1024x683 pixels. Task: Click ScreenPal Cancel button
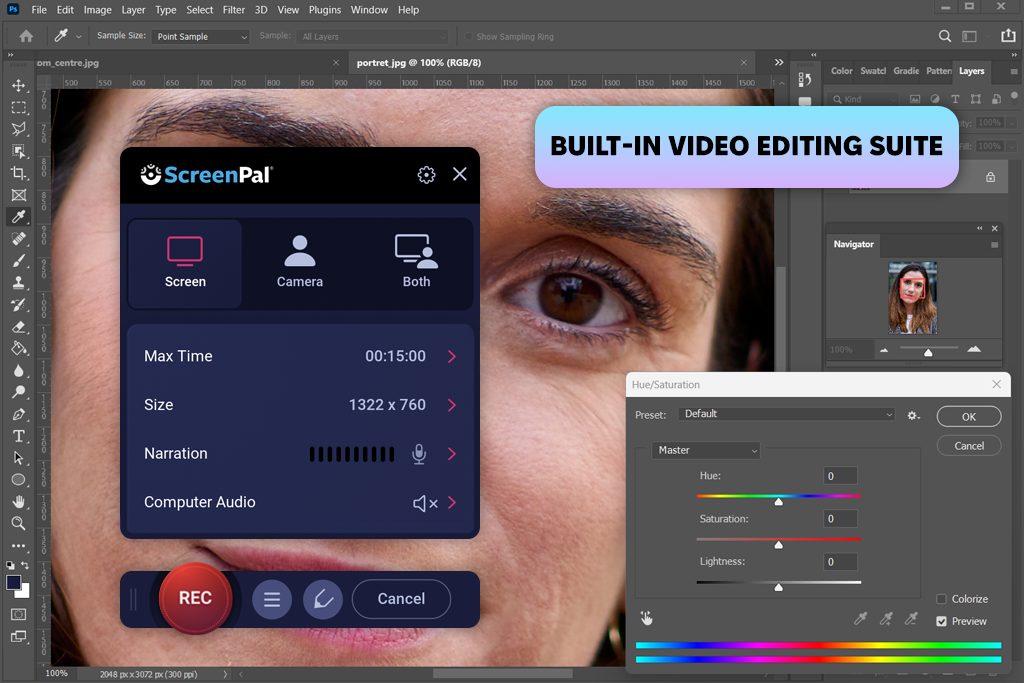pyautogui.click(x=401, y=599)
